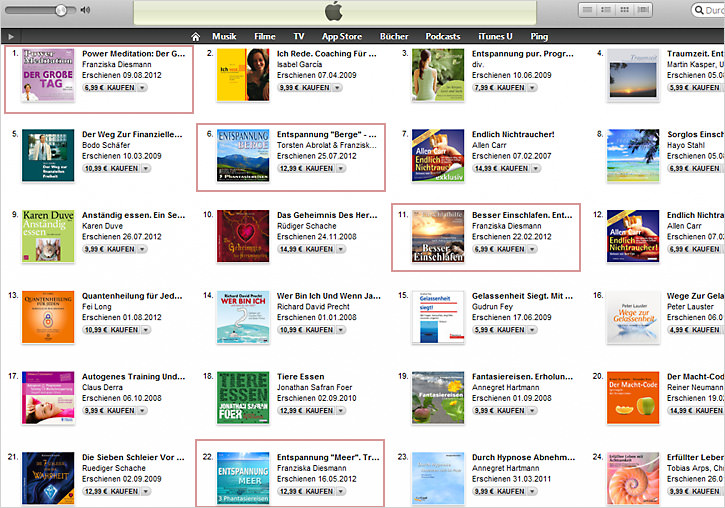
Task: Click the Home icon in the store navigation bar
Action: (196, 37)
